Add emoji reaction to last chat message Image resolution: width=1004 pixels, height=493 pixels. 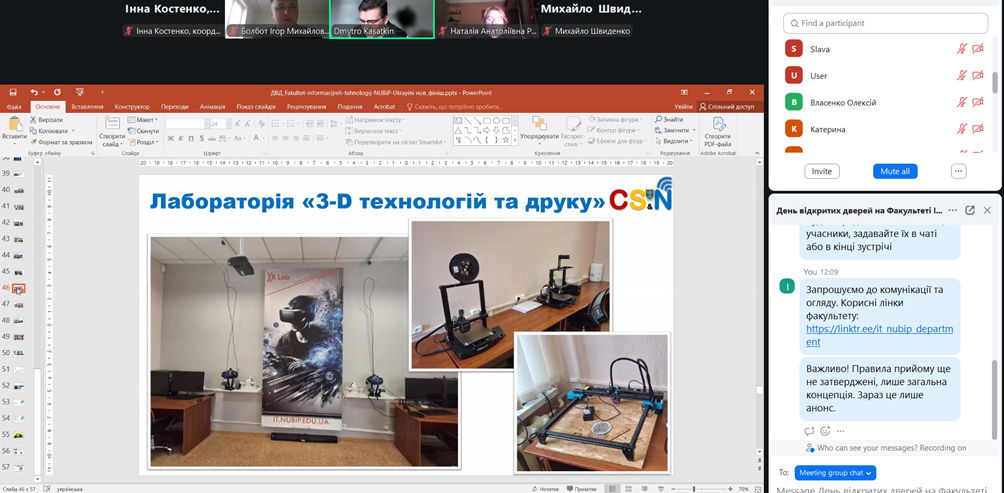coord(825,431)
